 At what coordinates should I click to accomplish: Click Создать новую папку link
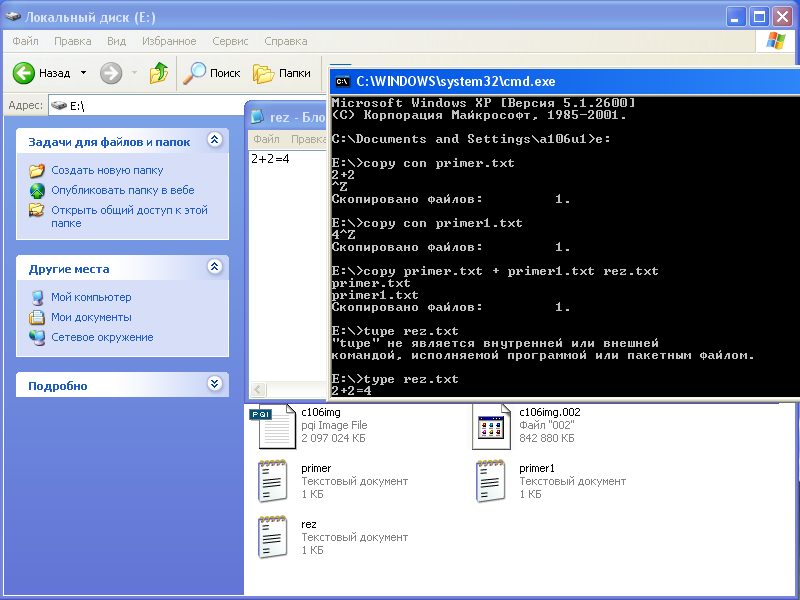tap(107, 170)
